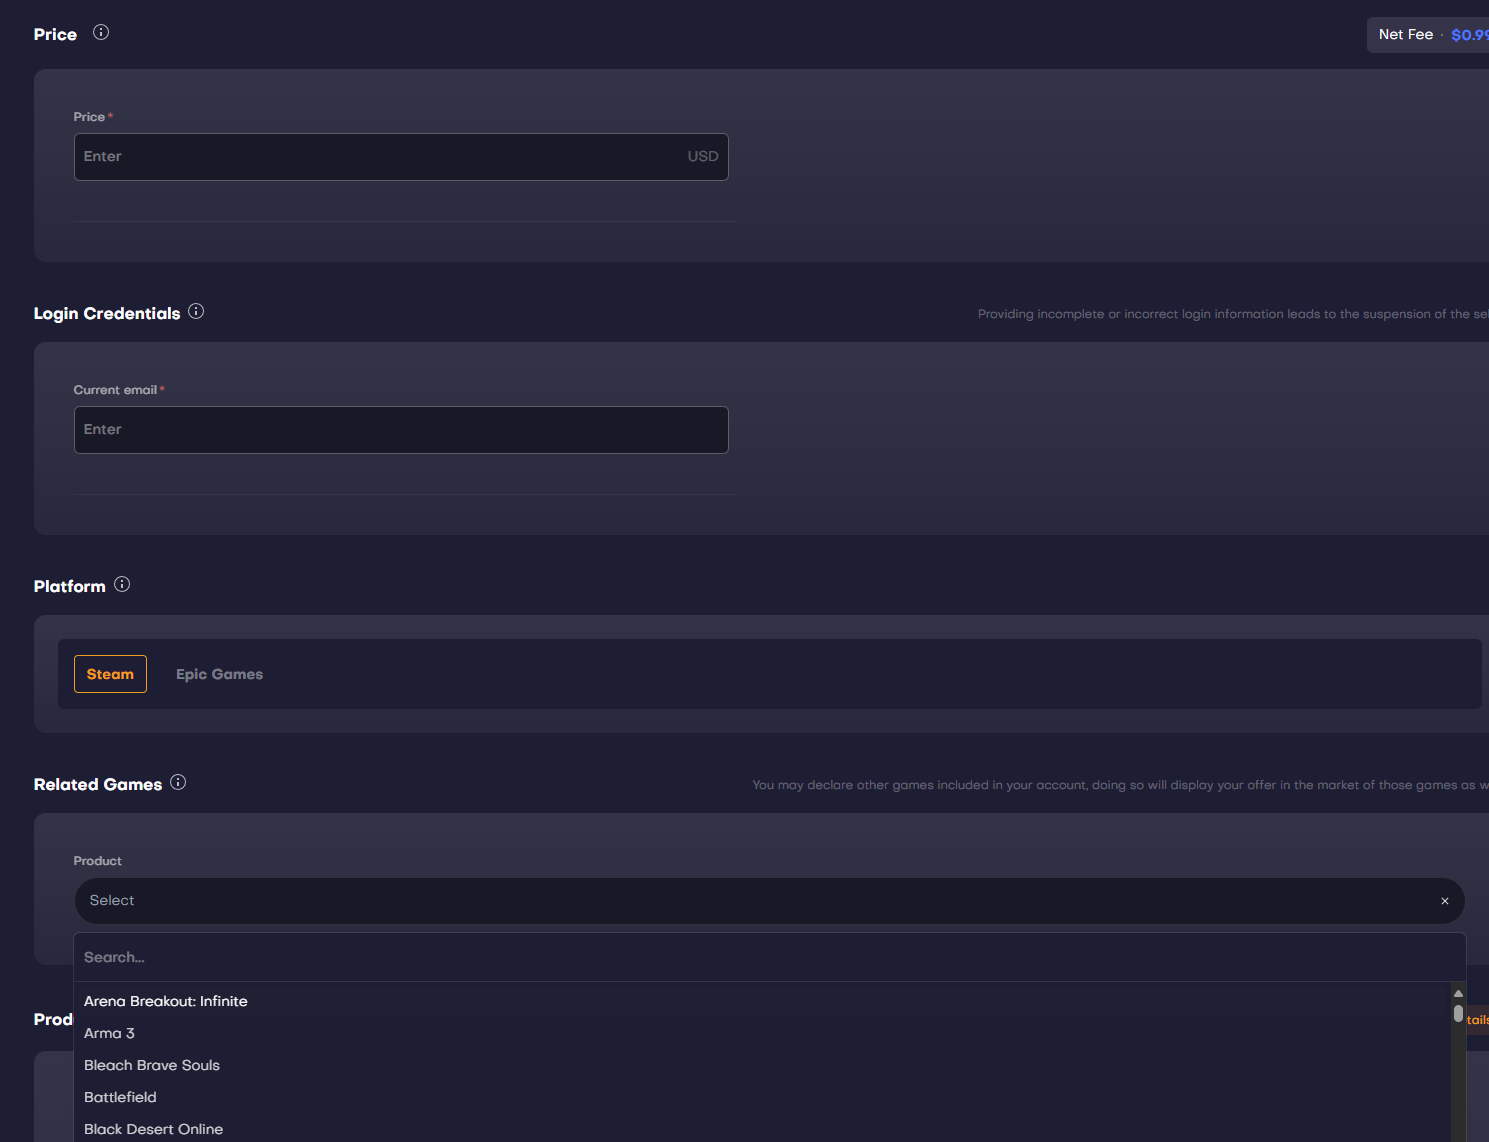Switch platform to Epic Games
The image size is (1489, 1142).
click(x=219, y=674)
